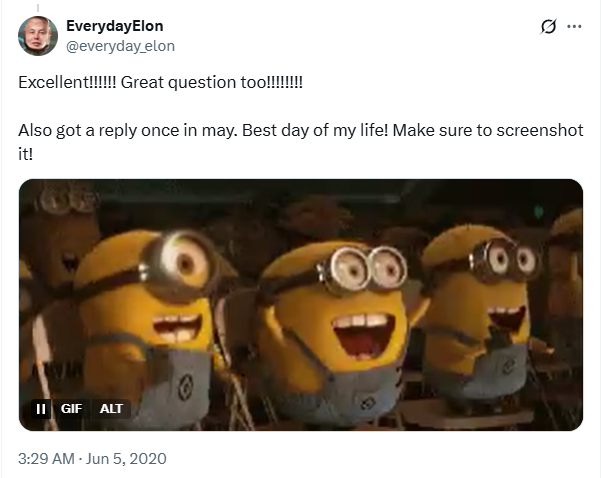The width and height of the screenshot is (601, 478).
Task: Pause the playing GIF
Action: click(x=41, y=409)
